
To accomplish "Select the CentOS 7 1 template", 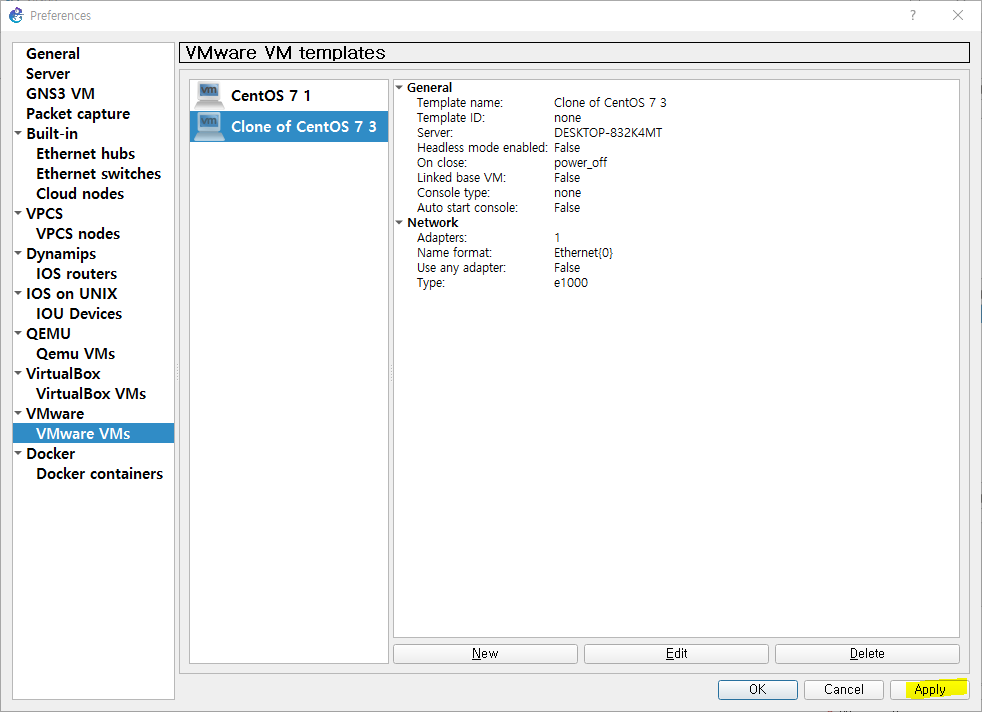I will (x=289, y=95).
